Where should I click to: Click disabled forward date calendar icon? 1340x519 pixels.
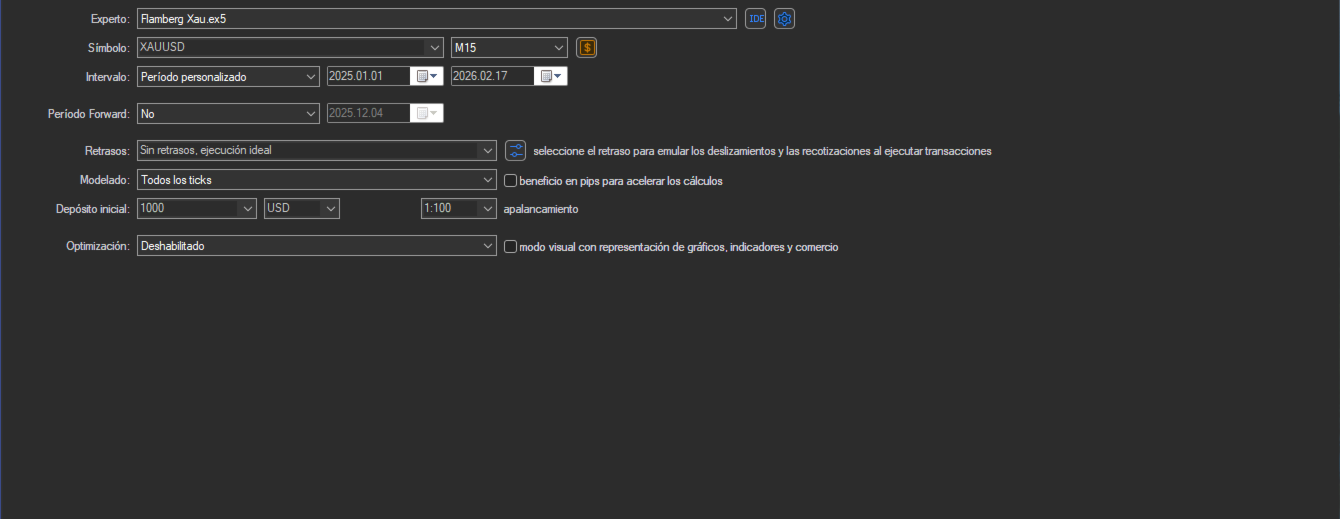pos(427,114)
